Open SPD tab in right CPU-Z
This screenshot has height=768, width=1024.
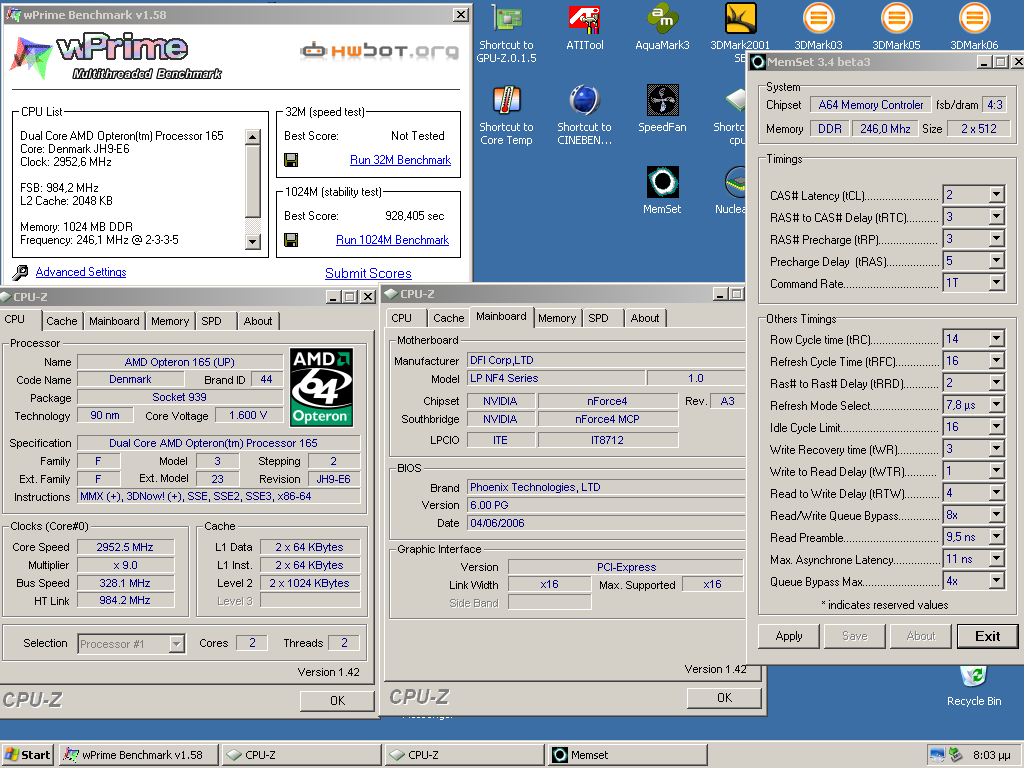pos(599,318)
